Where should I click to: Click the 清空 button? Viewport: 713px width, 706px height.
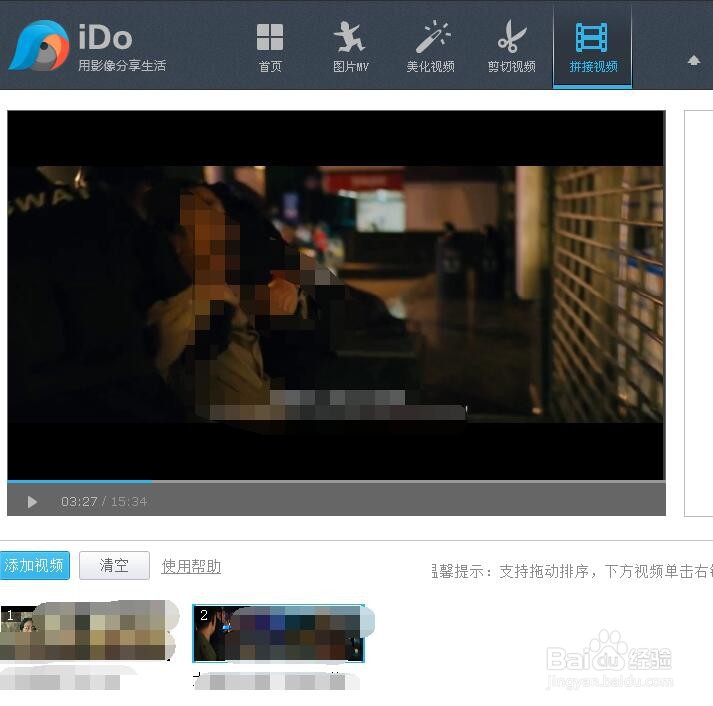tap(114, 566)
